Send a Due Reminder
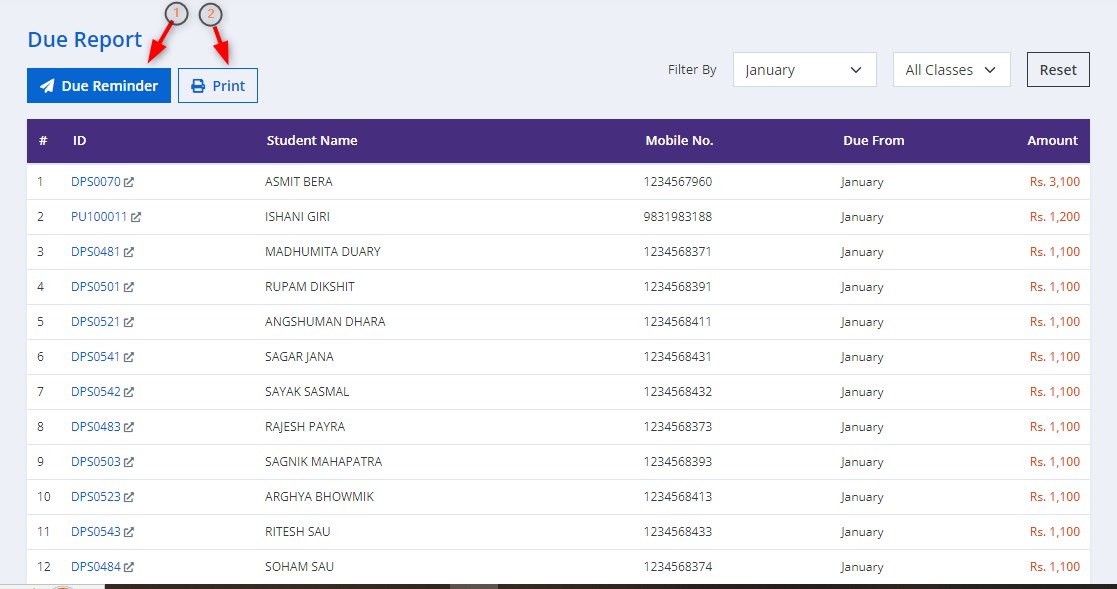Viewport: 1117px width, 589px height. pyautogui.click(x=99, y=85)
